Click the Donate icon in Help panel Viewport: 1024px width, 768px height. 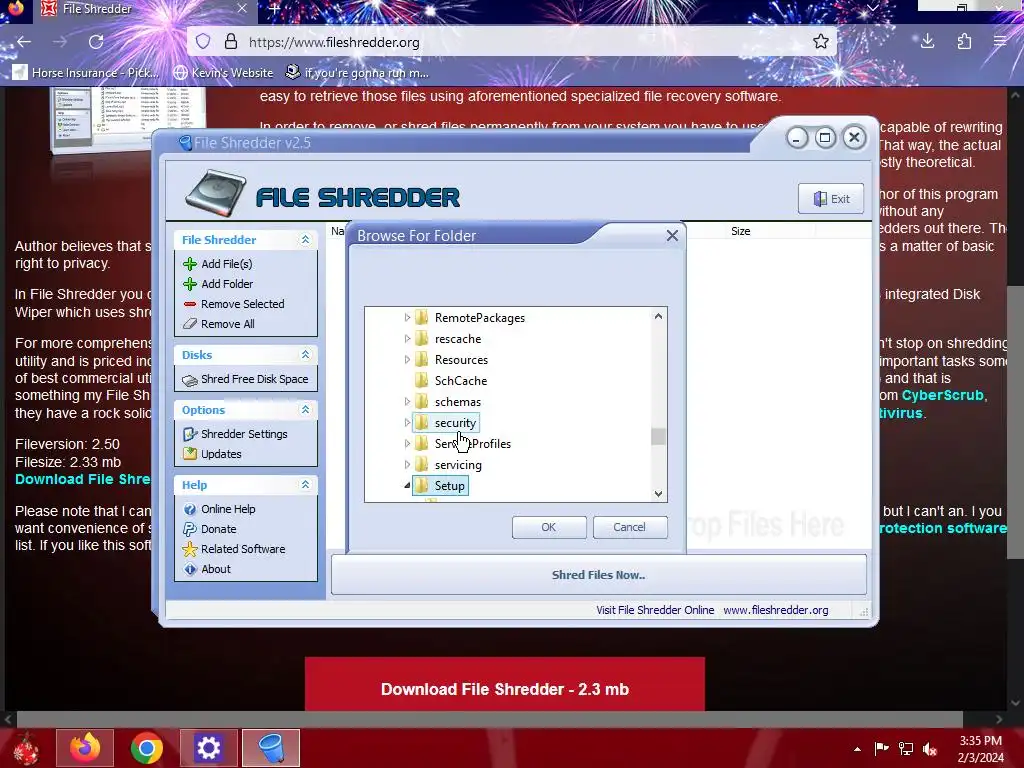(190, 529)
